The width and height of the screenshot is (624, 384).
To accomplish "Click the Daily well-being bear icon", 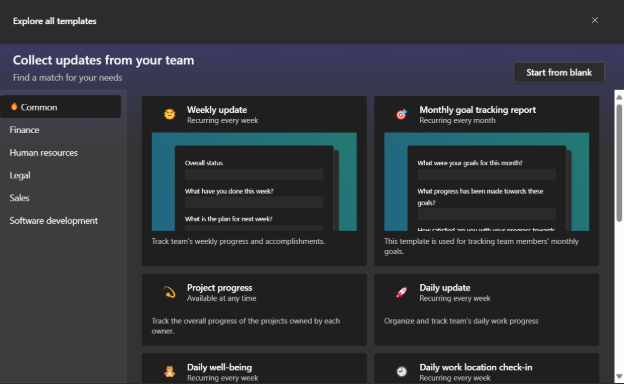I will coord(170,372).
